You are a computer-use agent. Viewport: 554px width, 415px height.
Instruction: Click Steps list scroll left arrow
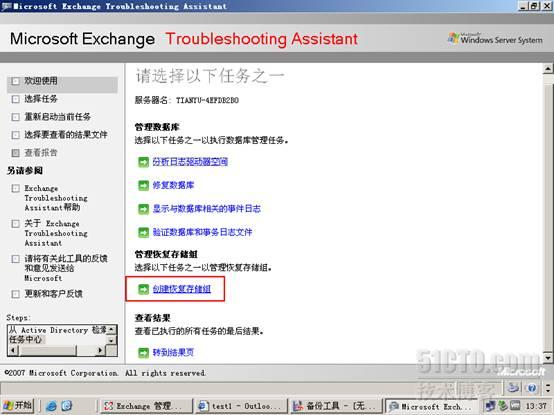pos(13,350)
